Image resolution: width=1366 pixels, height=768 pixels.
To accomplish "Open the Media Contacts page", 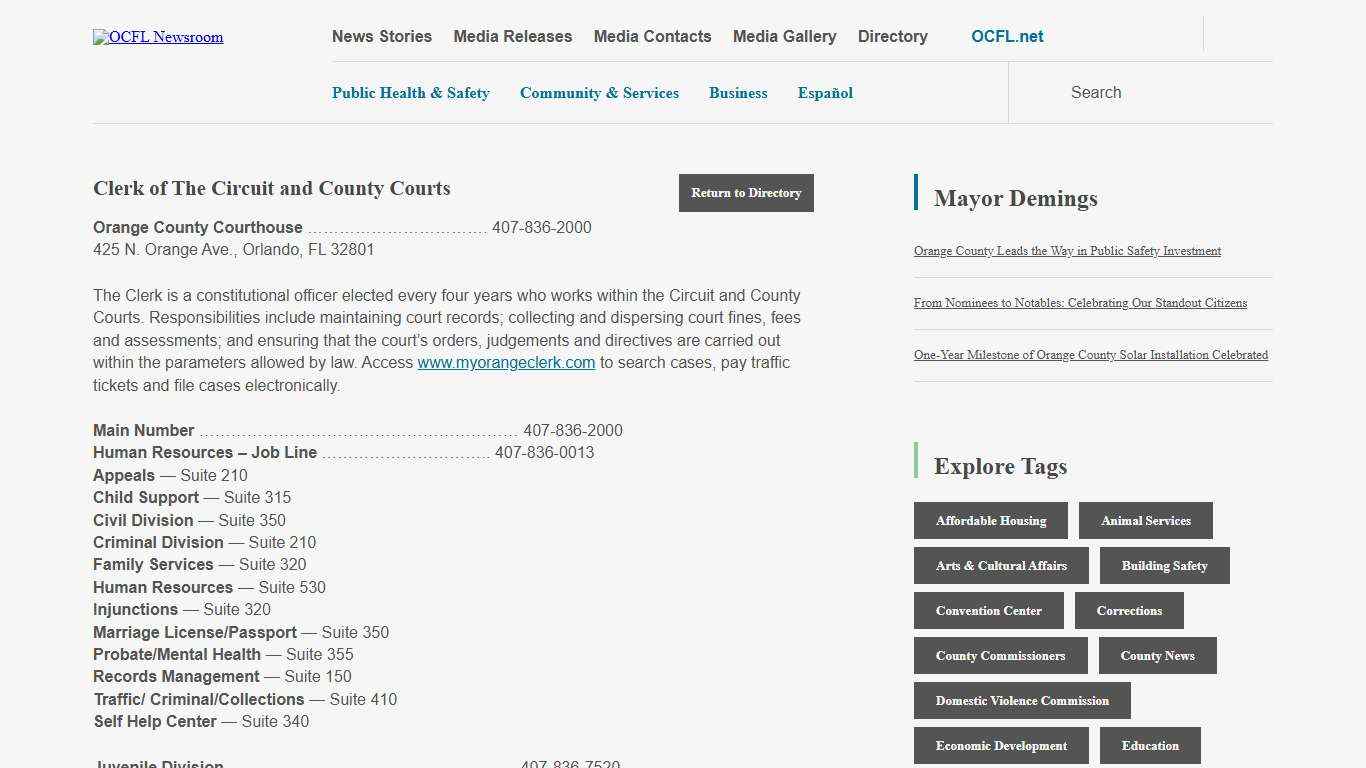I will tap(652, 36).
